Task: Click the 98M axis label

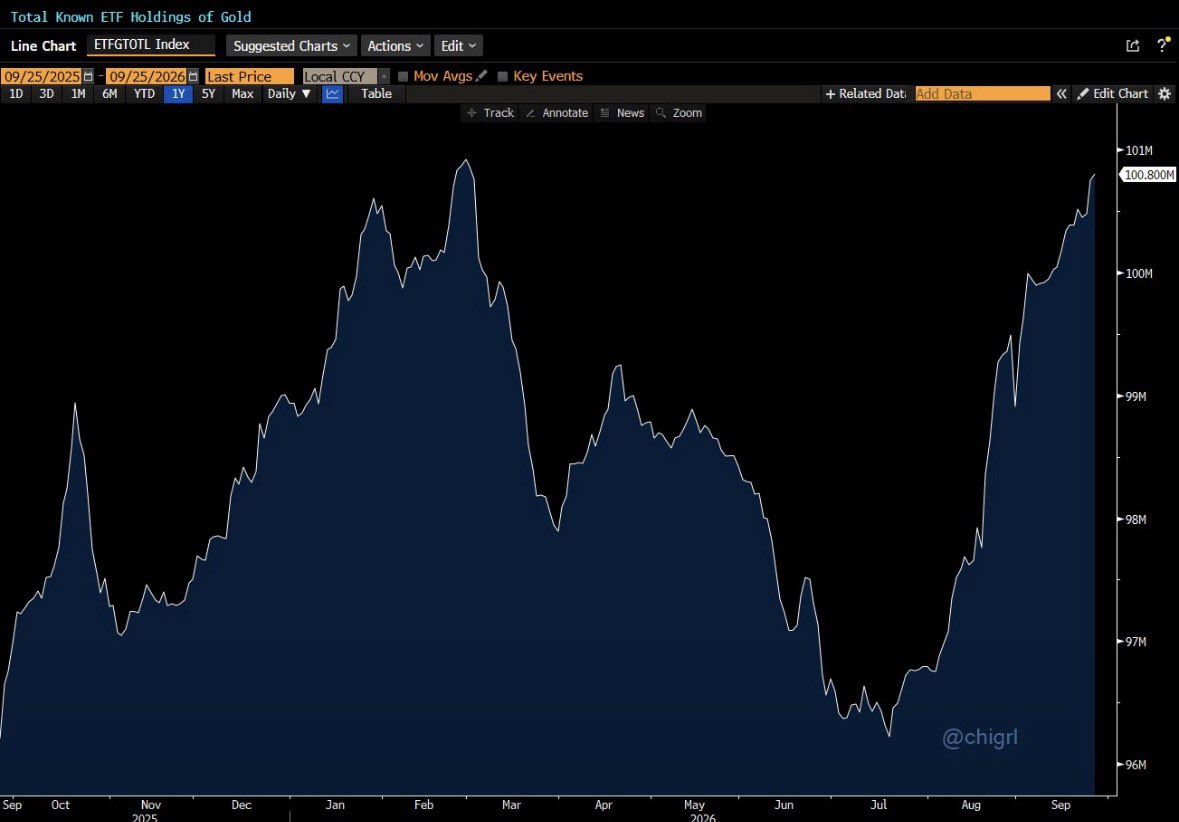Action: pyautogui.click(x=1135, y=519)
